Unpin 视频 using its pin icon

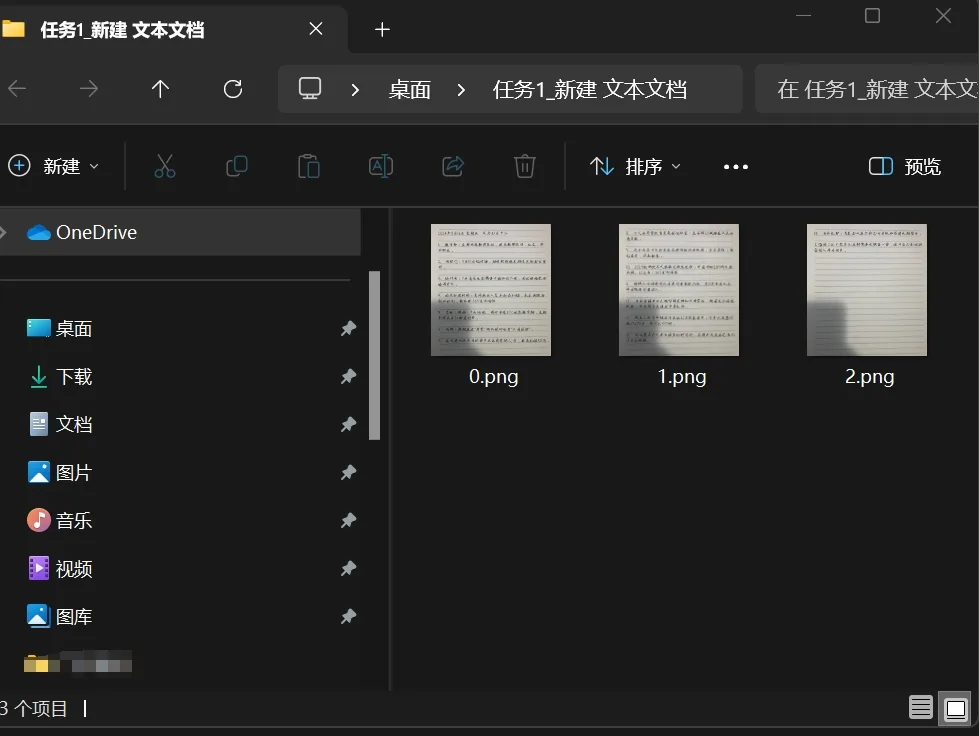348,568
